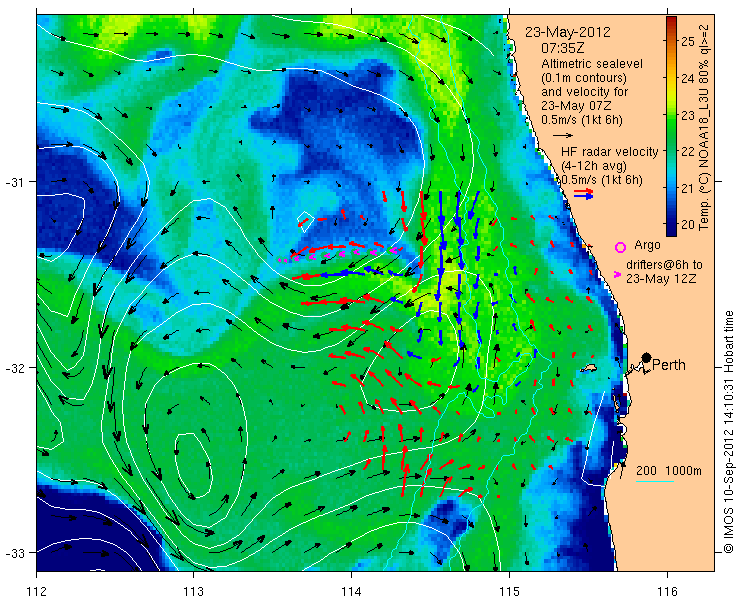The image size is (740, 600).
Task: Click the IMOS copyright timestamp text
Action: (728, 431)
